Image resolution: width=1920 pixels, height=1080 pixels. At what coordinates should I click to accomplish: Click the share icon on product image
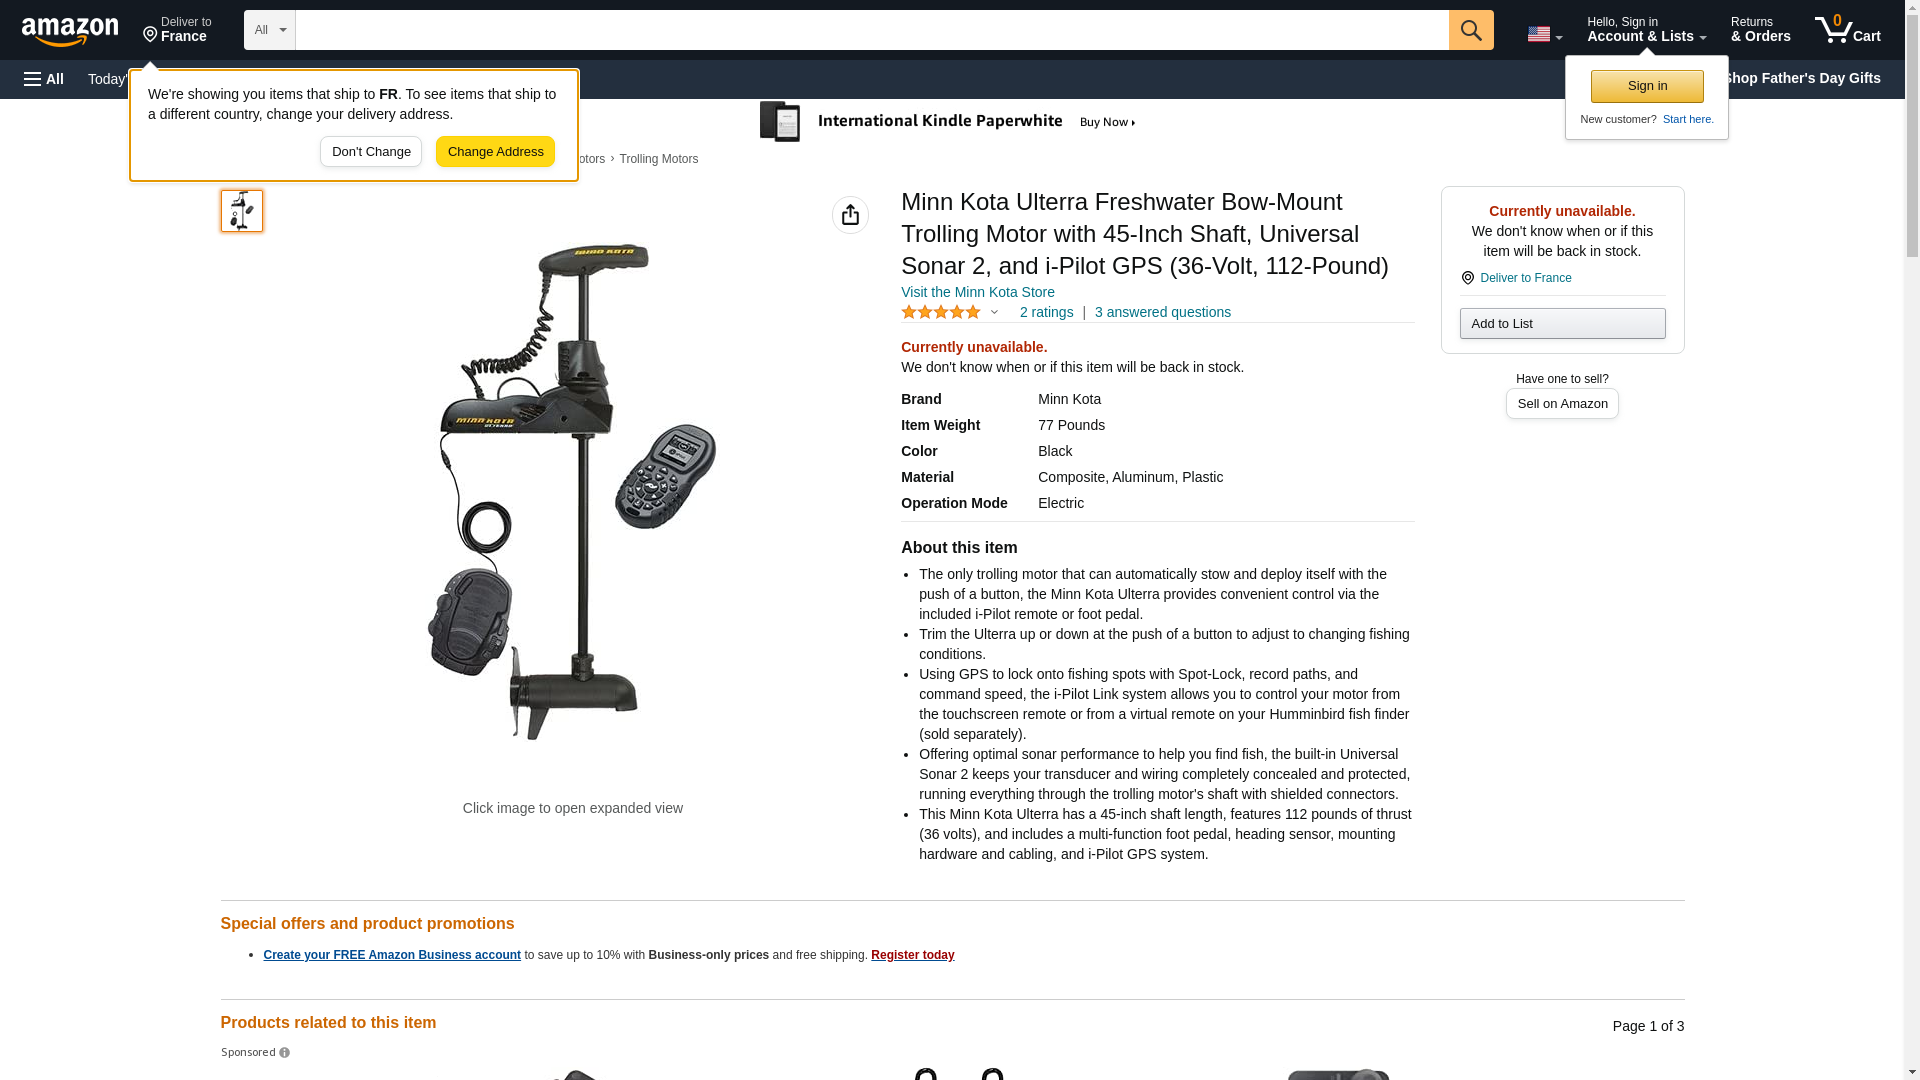(850, 215)
